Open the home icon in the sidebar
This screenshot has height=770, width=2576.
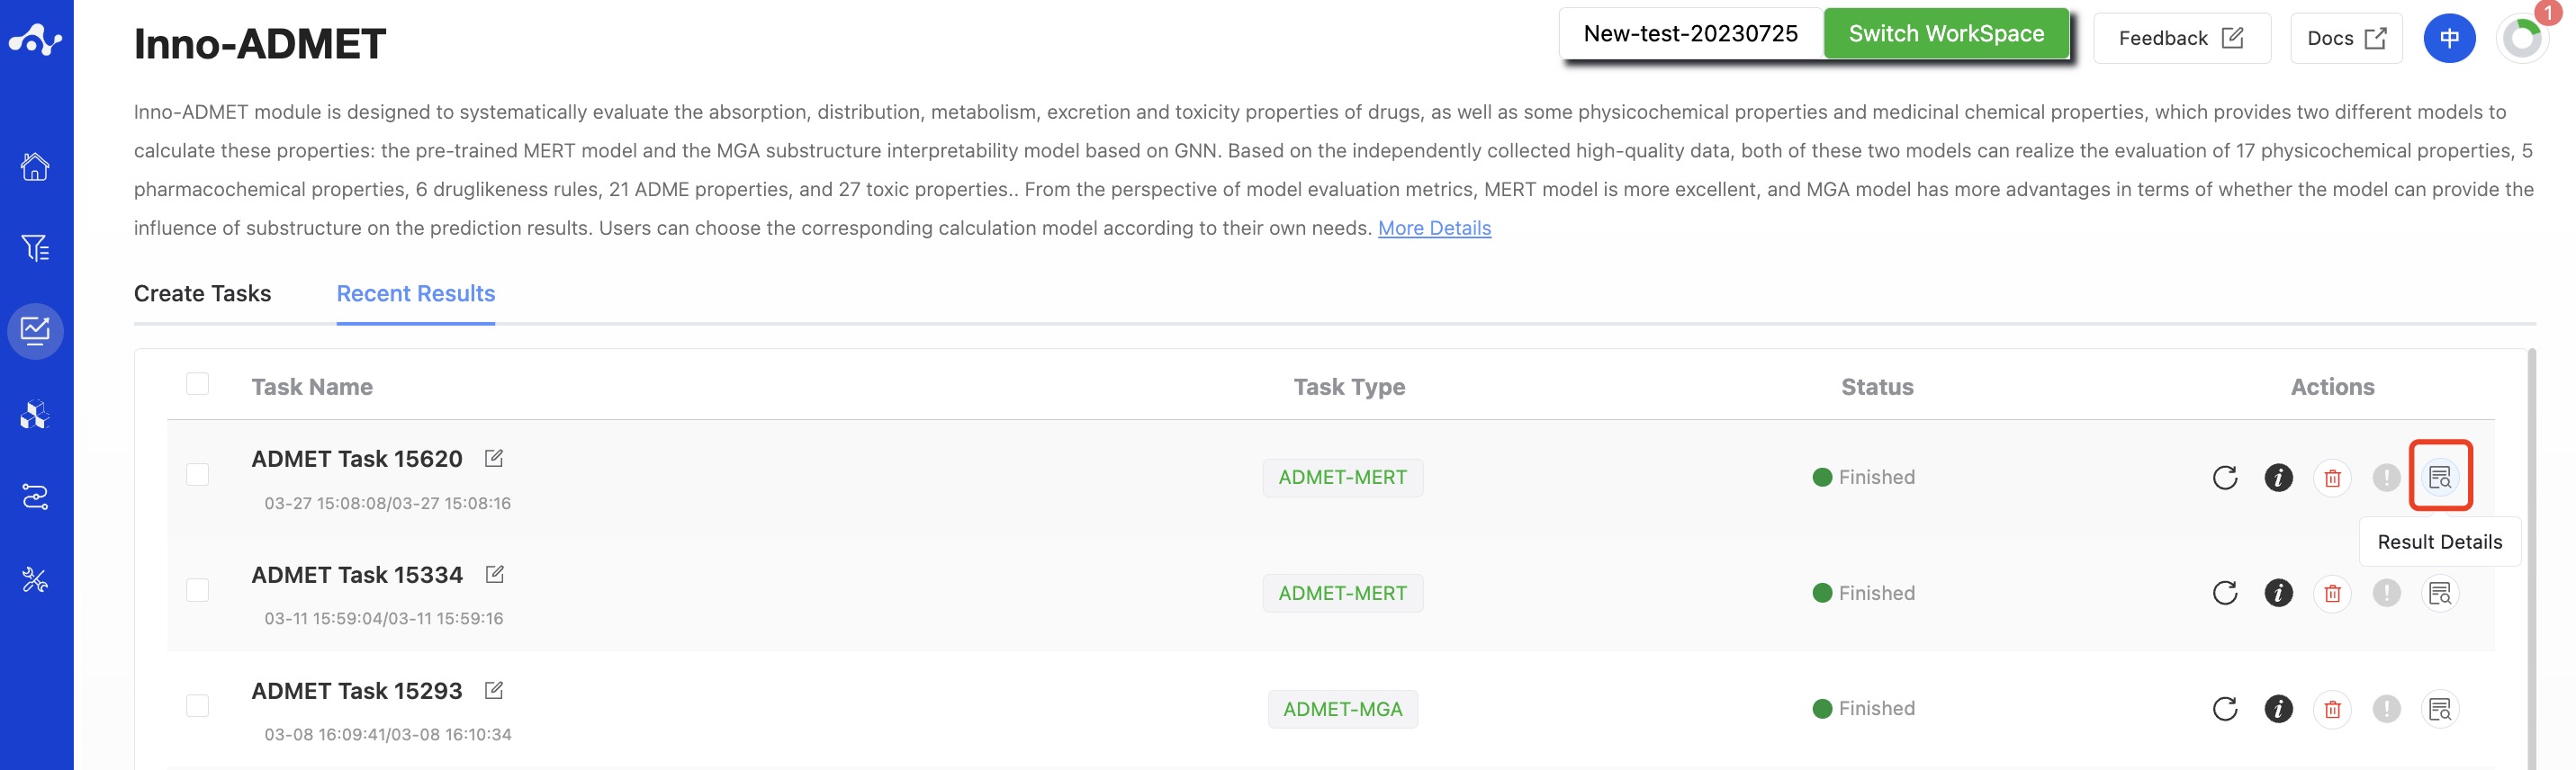coord(35,166)
